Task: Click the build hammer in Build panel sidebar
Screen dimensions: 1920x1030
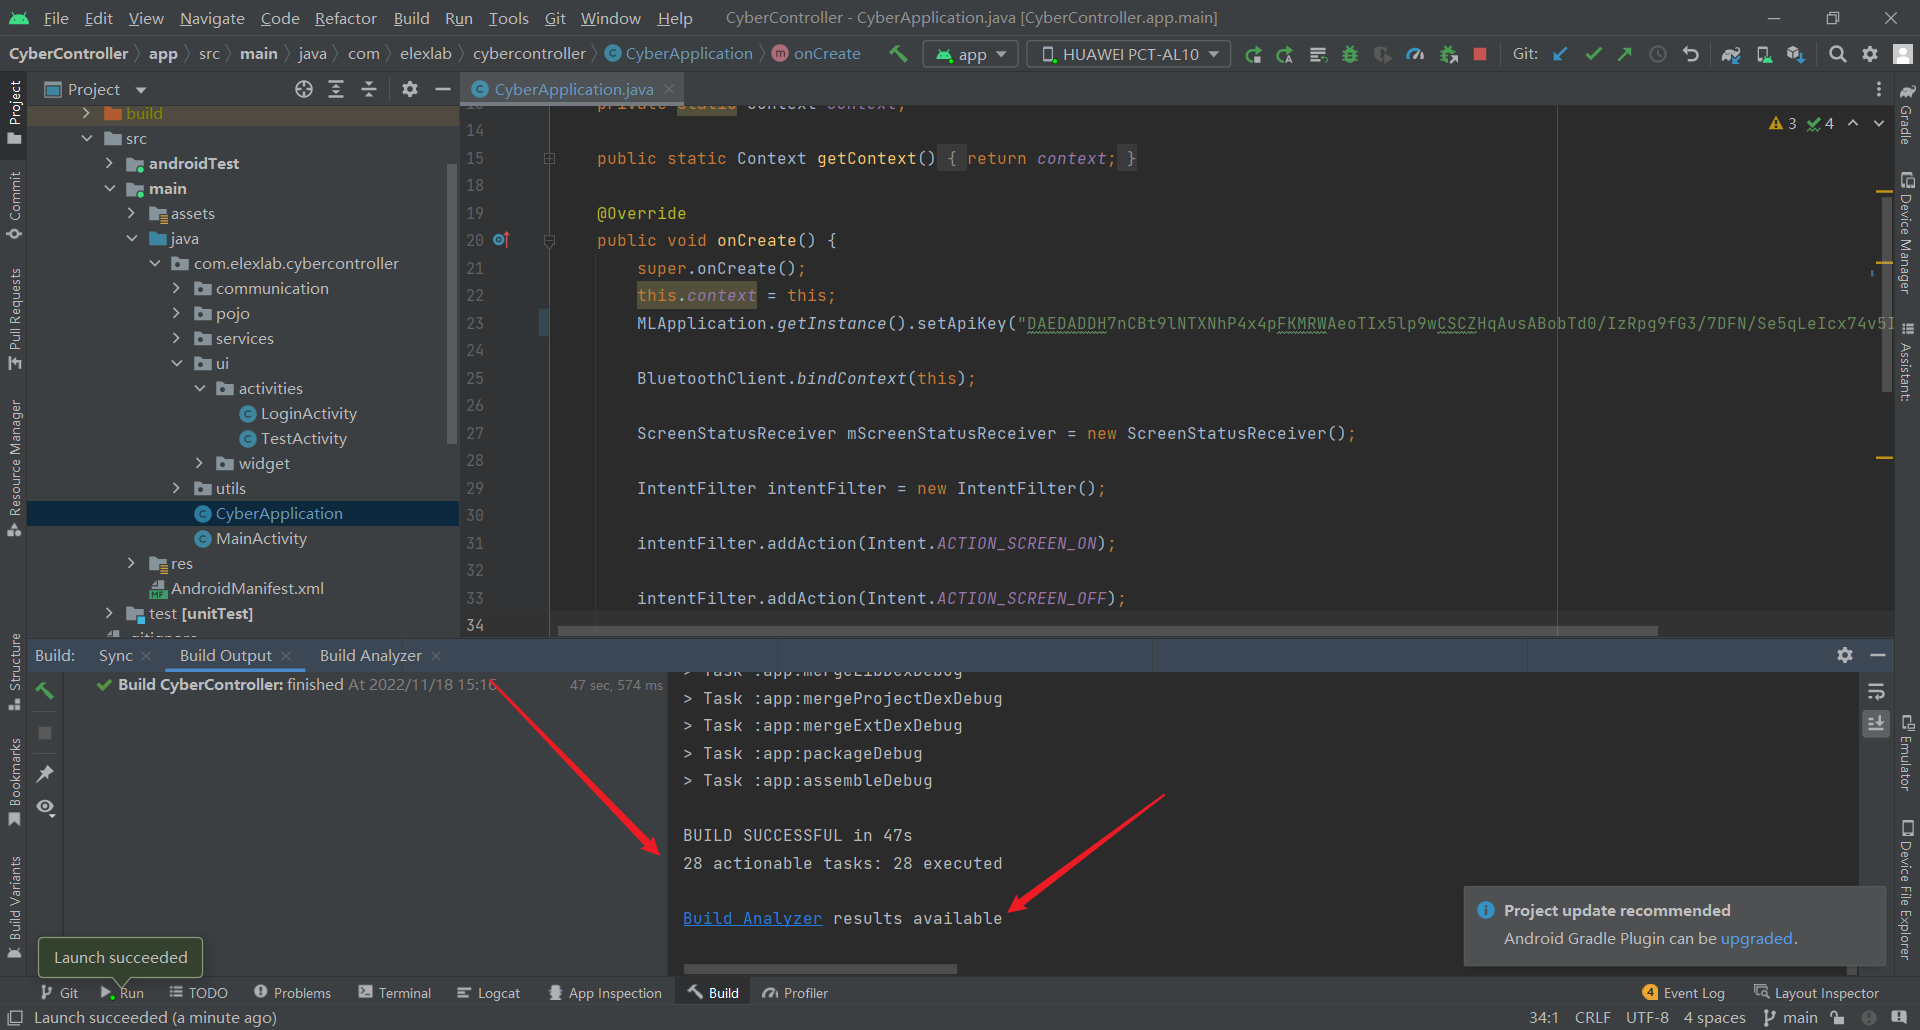Action: click(x=45, y=691)
